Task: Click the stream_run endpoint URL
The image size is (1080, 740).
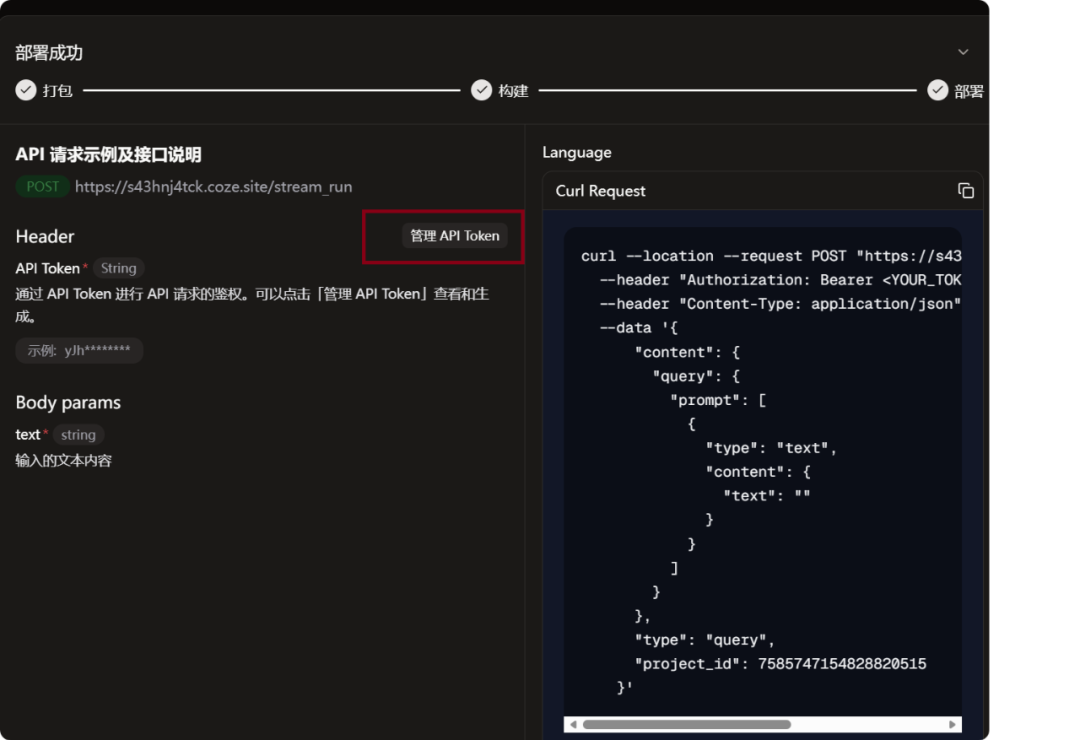Action: [213, 187]
